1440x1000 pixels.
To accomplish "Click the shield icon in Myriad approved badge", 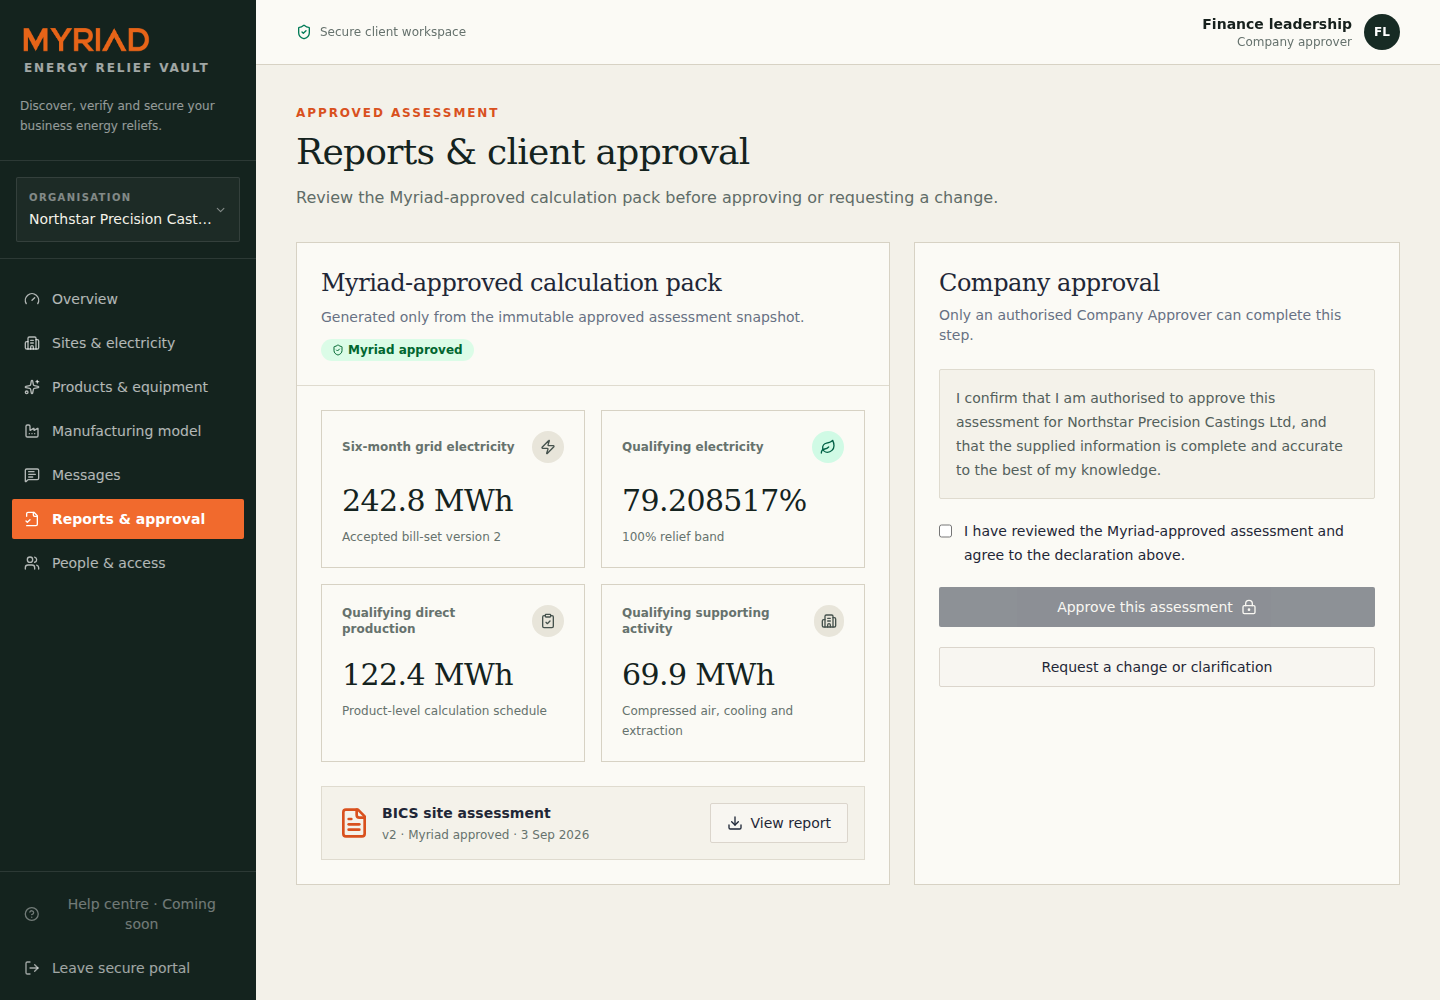I will pos(338,350).
